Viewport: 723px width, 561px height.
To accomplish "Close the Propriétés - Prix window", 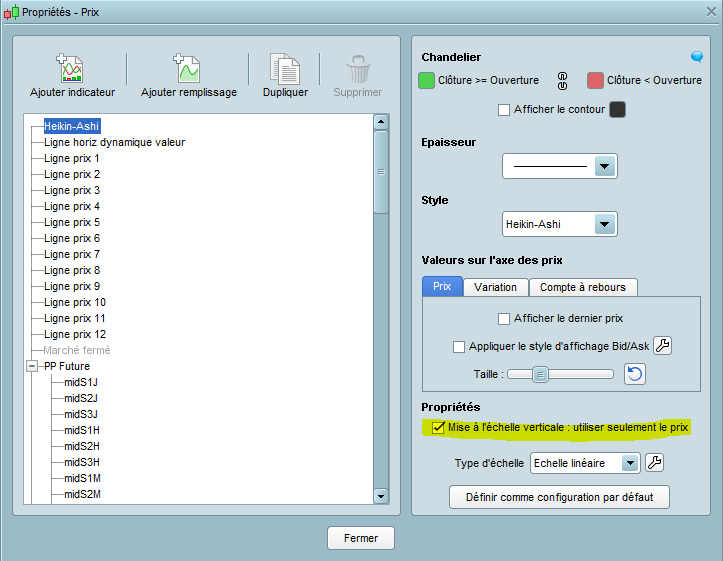I will pyautogui.click(x=711, y=12).
